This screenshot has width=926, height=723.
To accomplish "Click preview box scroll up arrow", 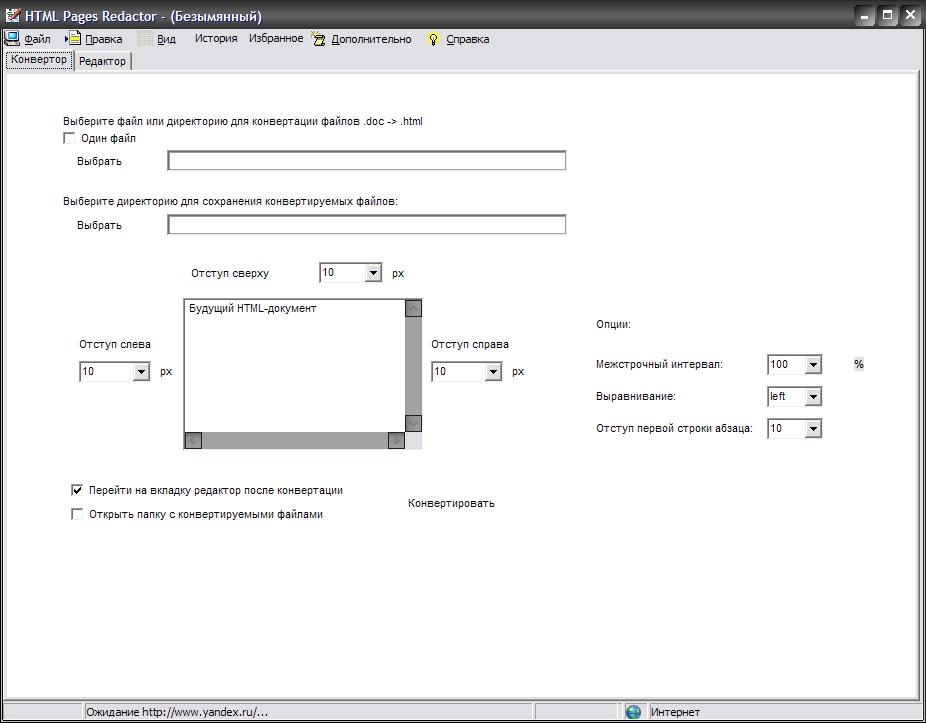I will click(413, 308).
